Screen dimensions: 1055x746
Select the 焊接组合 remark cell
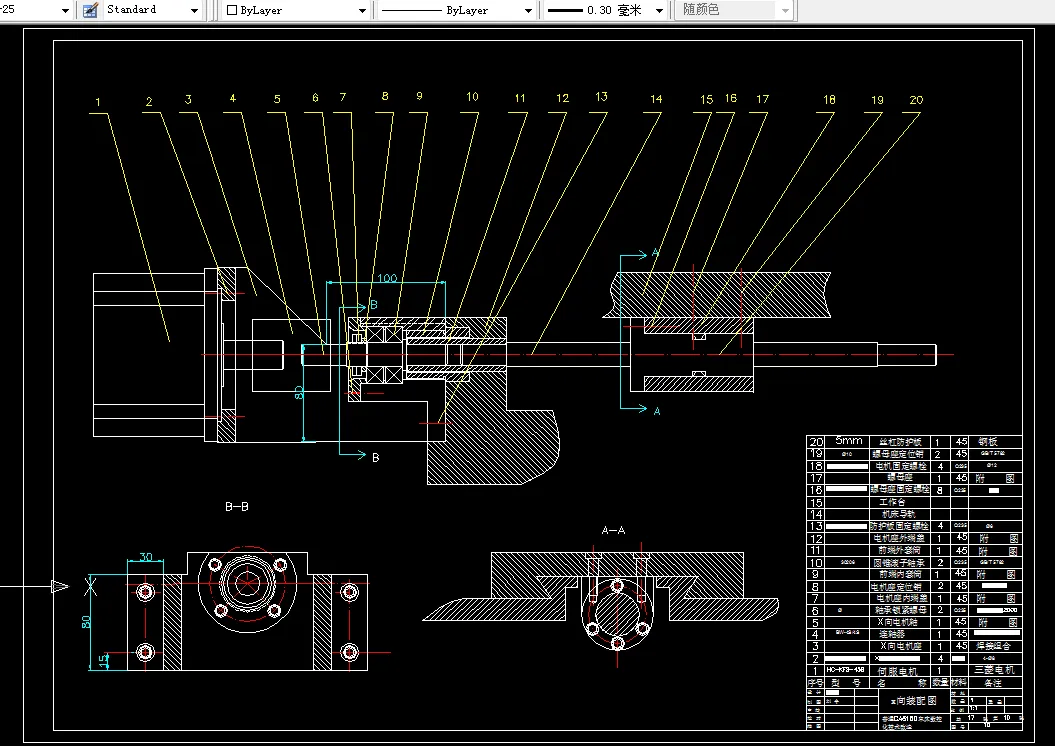click(x=993, y=646)
